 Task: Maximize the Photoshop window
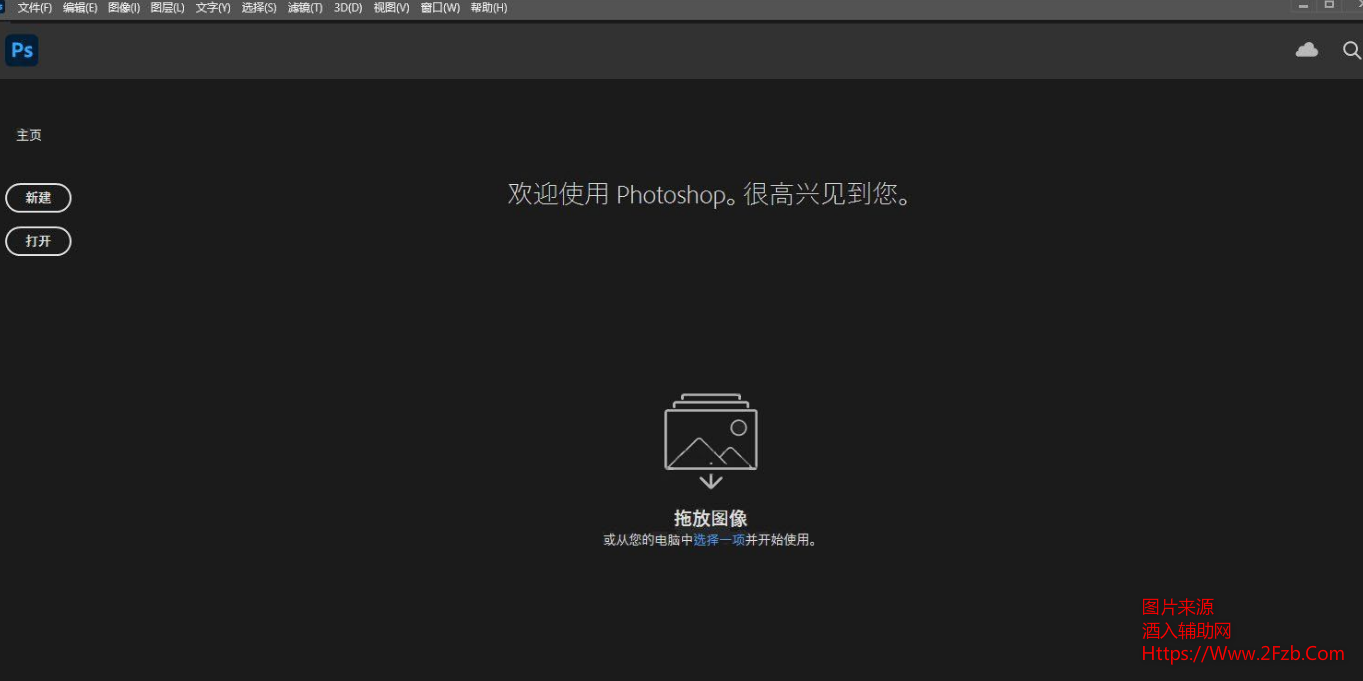(1329, 6)
